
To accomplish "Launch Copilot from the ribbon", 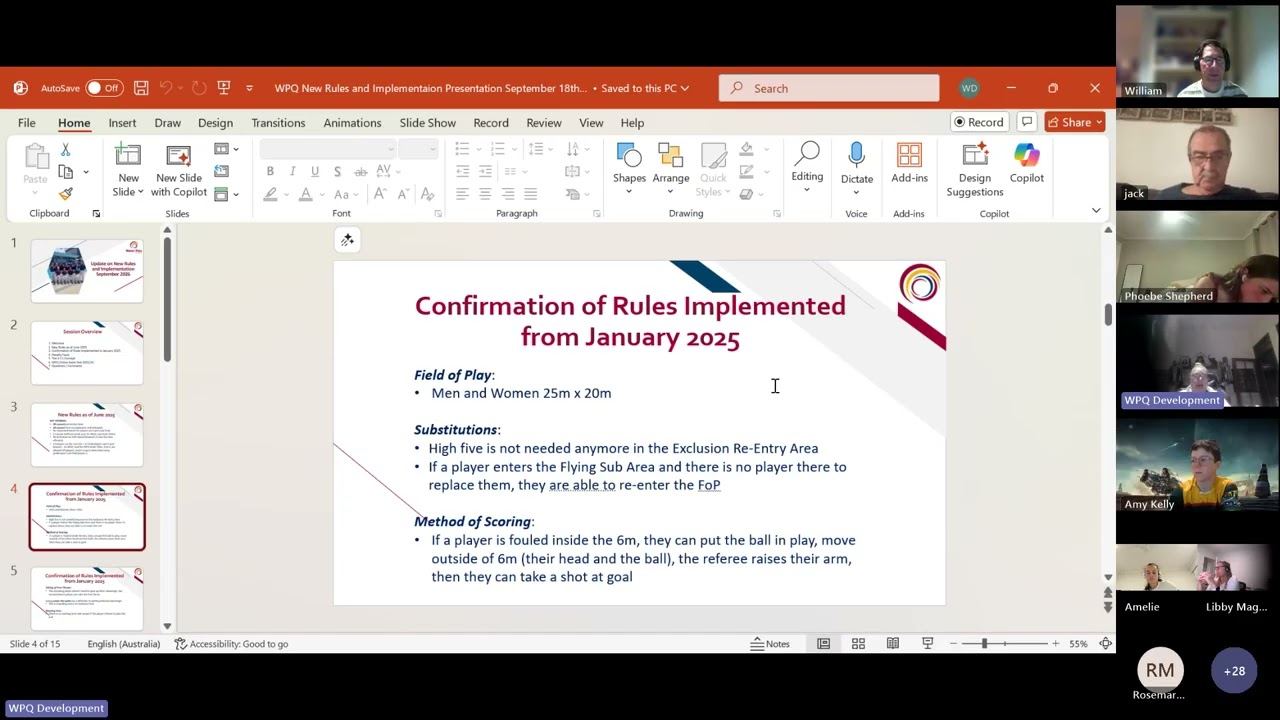I will [x=1026, y=163].
